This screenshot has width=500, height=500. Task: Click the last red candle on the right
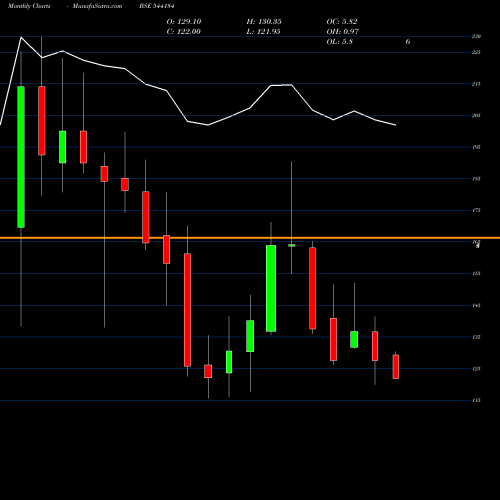coord(396,367)
